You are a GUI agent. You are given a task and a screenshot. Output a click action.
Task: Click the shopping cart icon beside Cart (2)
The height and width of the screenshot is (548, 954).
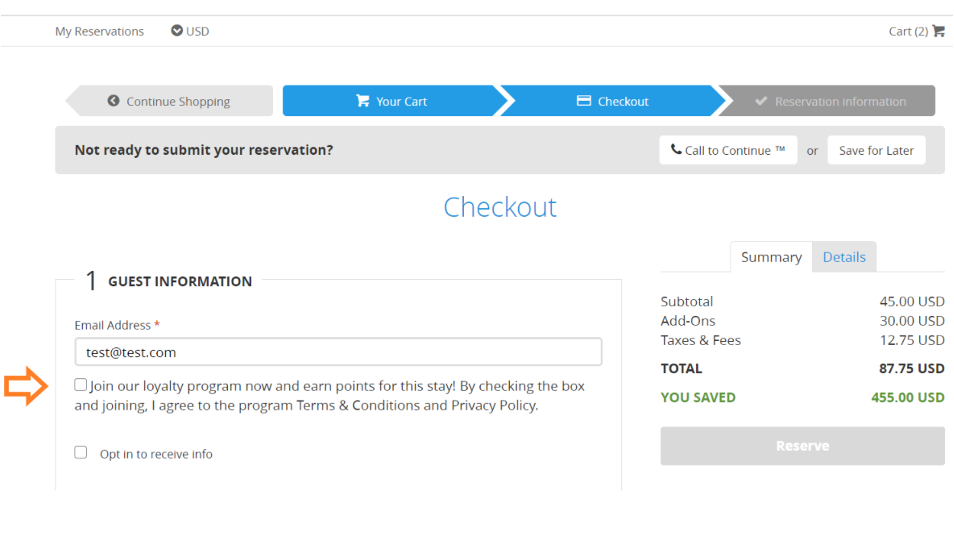(x=938, y=31)
